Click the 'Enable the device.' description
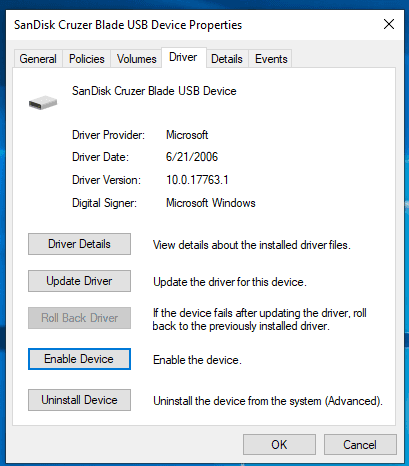 coord(197,360)
